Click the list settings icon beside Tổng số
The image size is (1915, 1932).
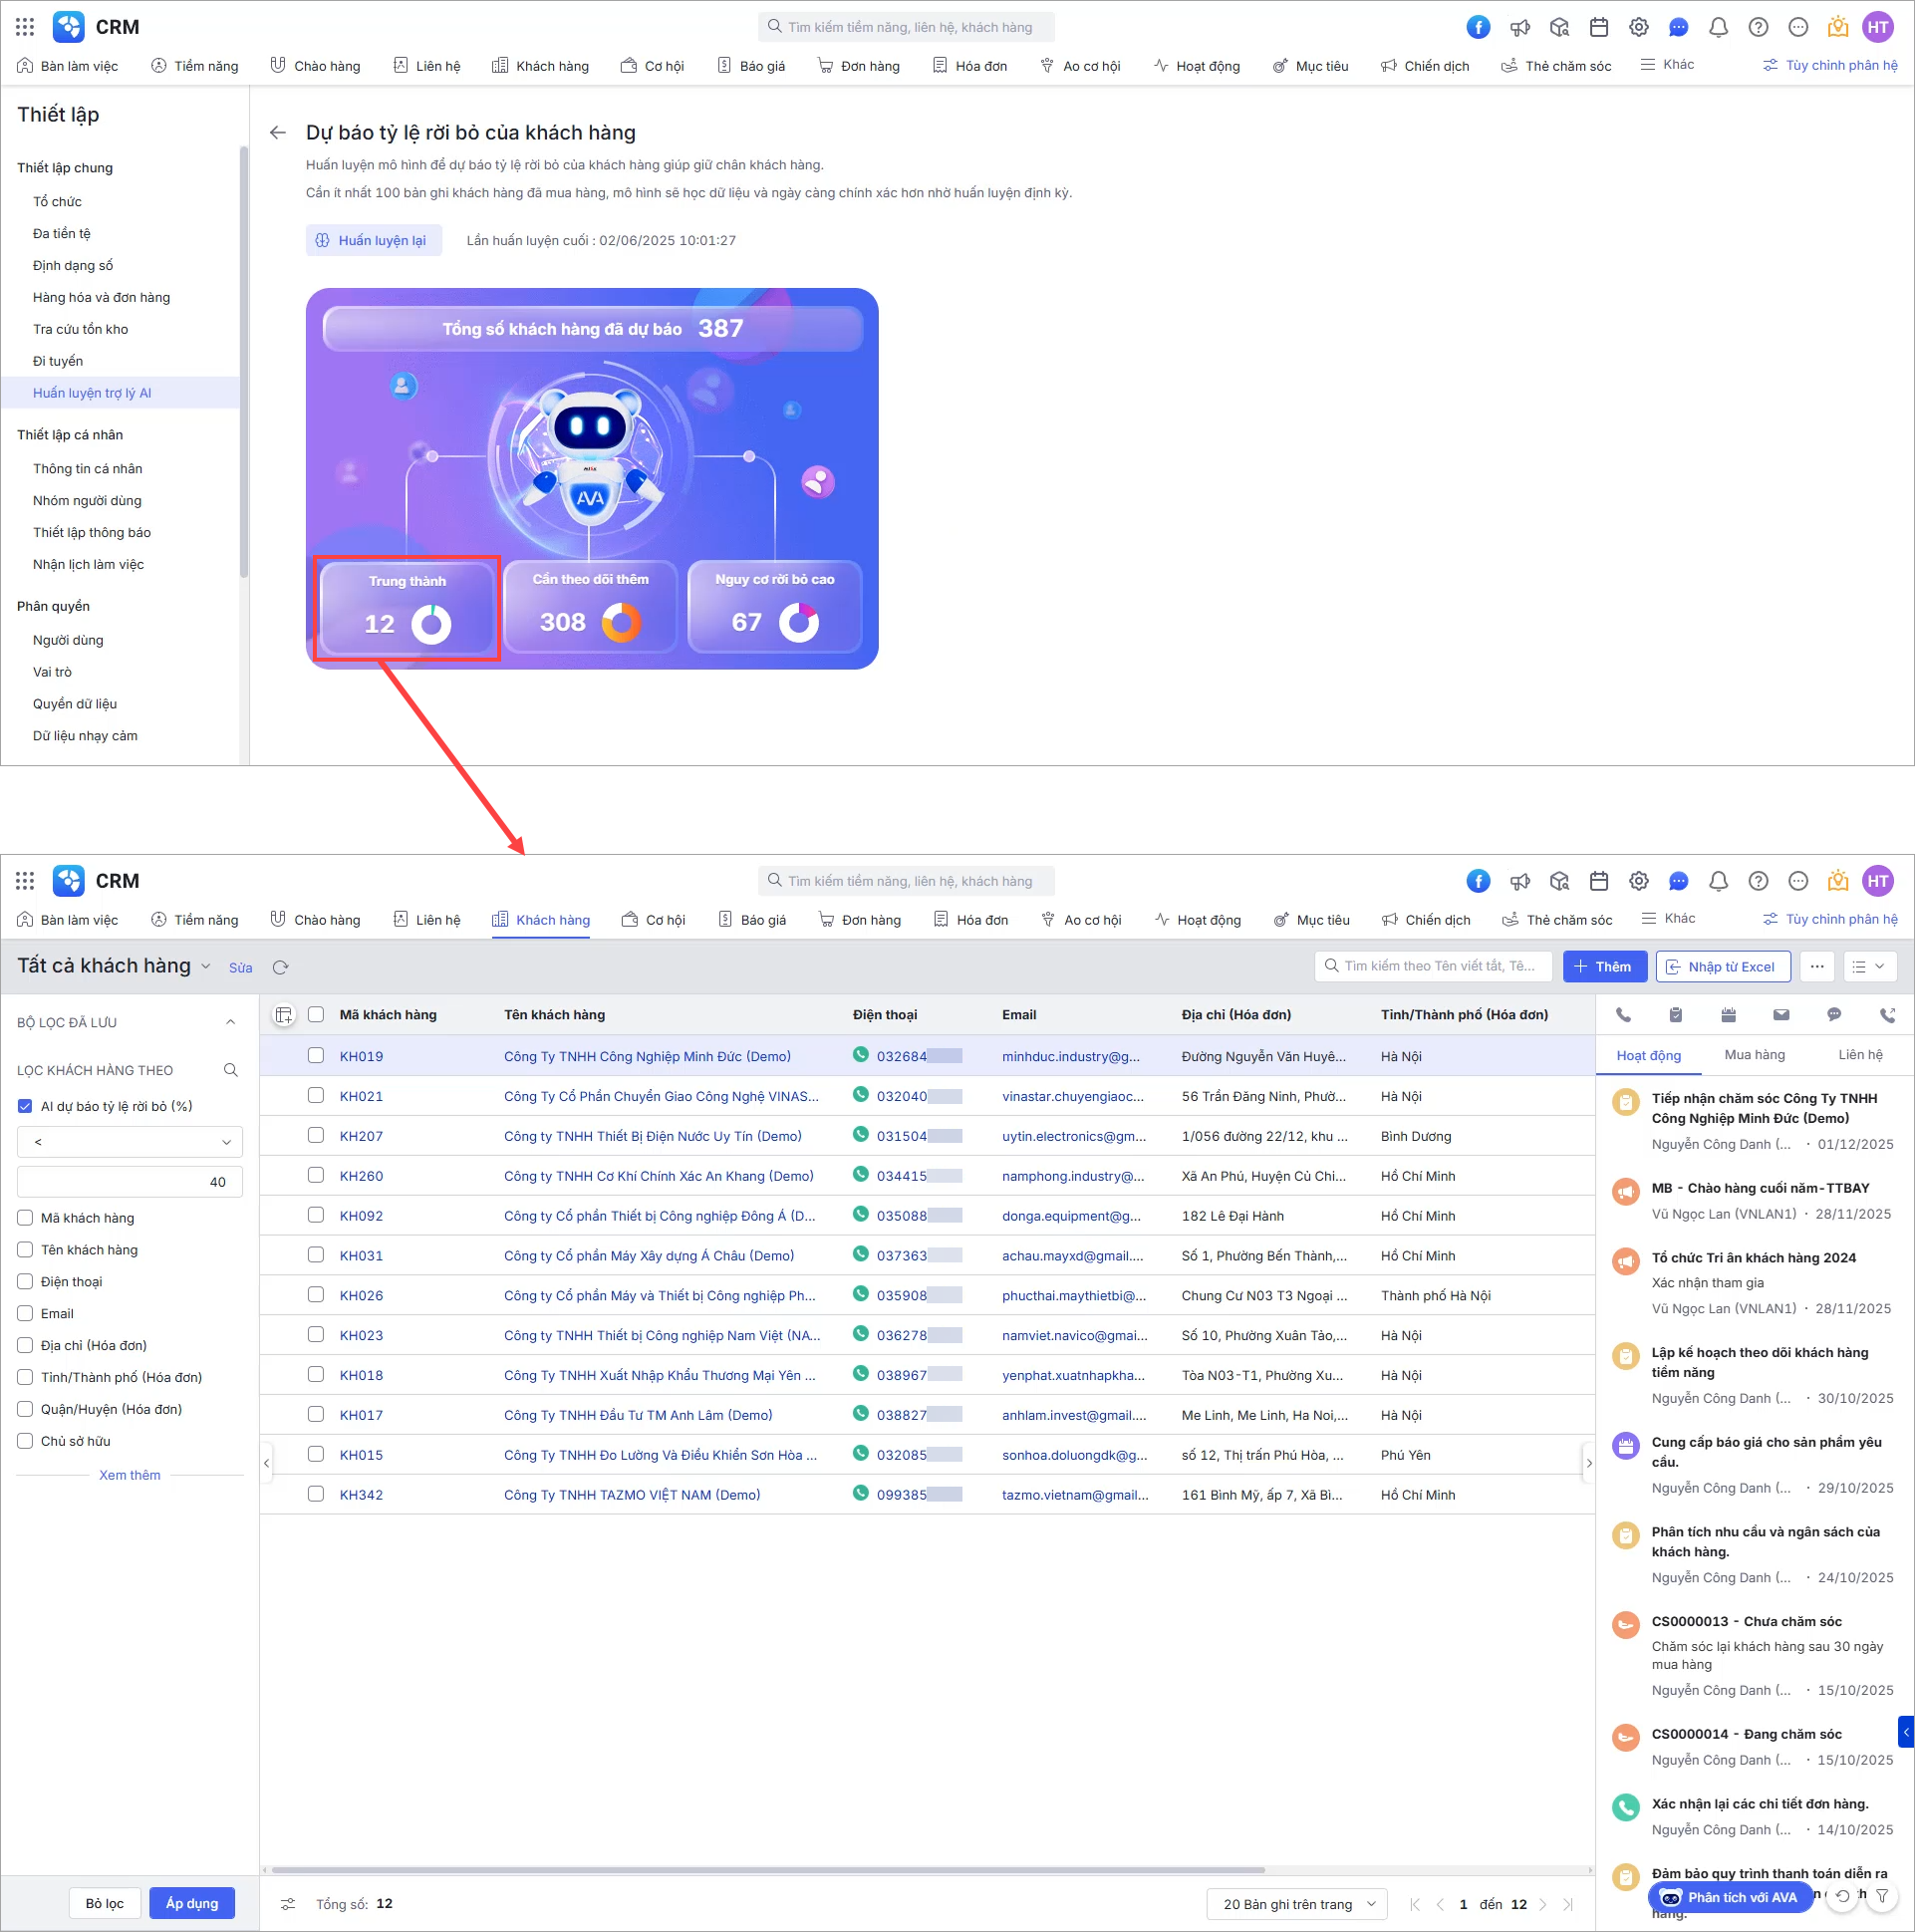tap(288, 1905)
